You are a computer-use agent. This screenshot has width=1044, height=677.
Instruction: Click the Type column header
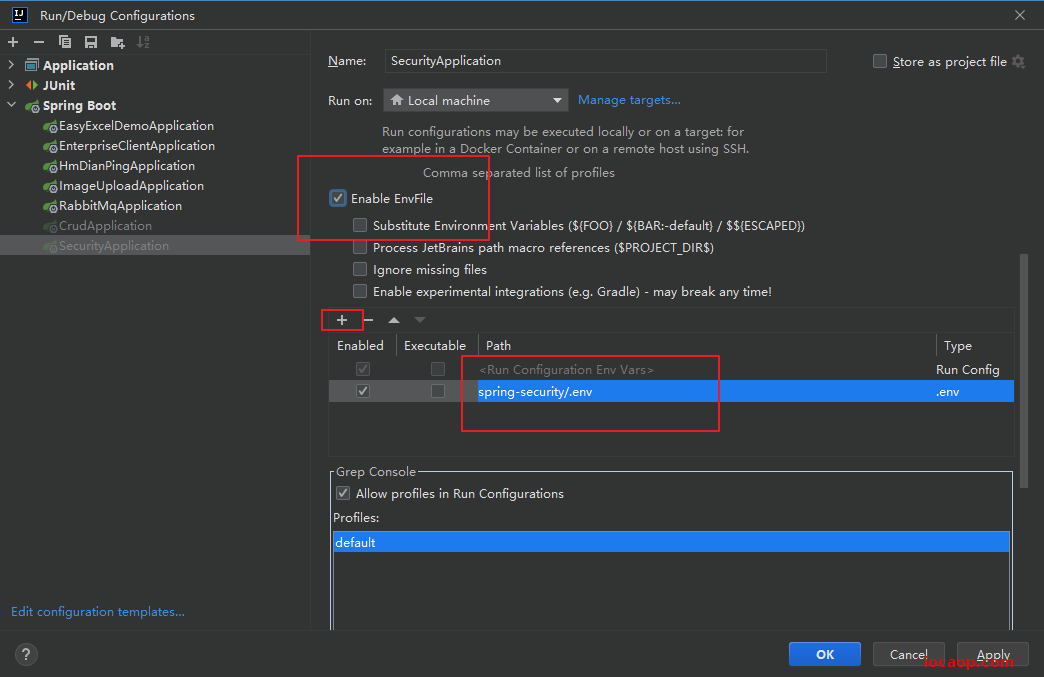coord(975,345)
